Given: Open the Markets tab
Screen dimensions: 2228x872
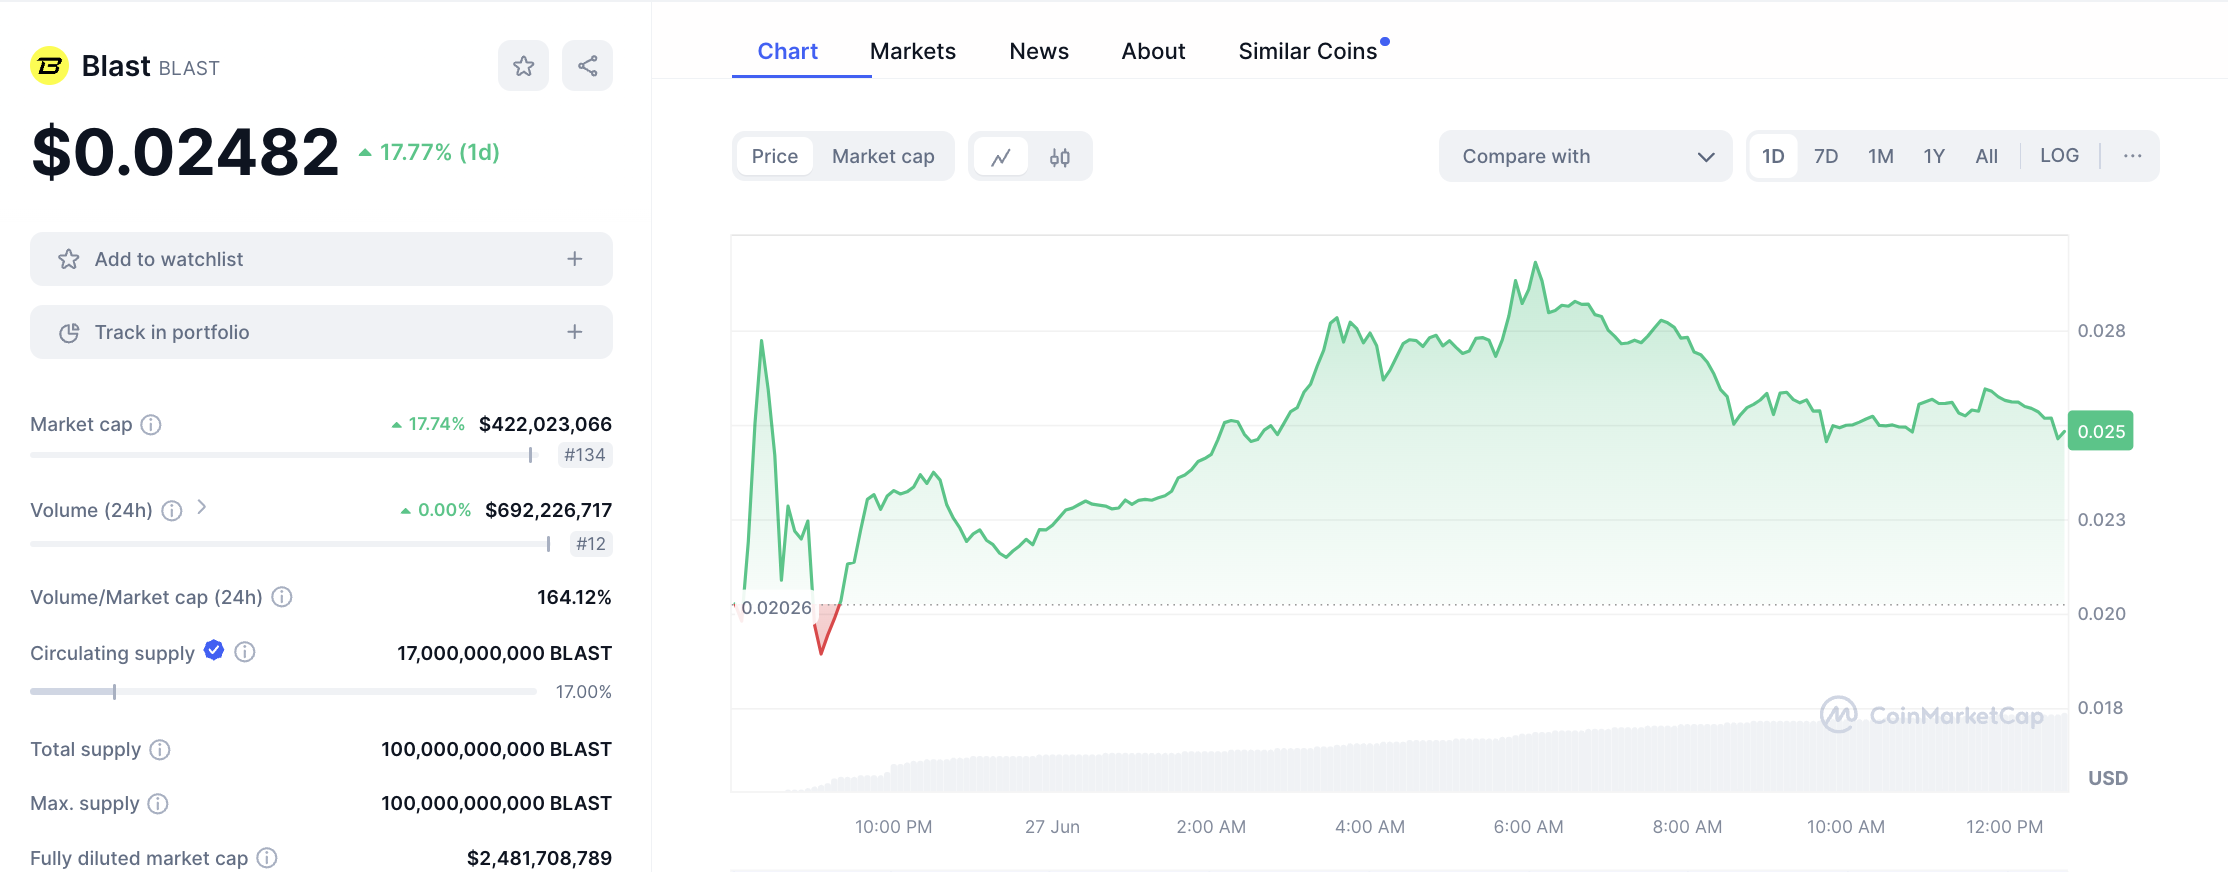Looking at the screenshot, I should click(912, 51).
